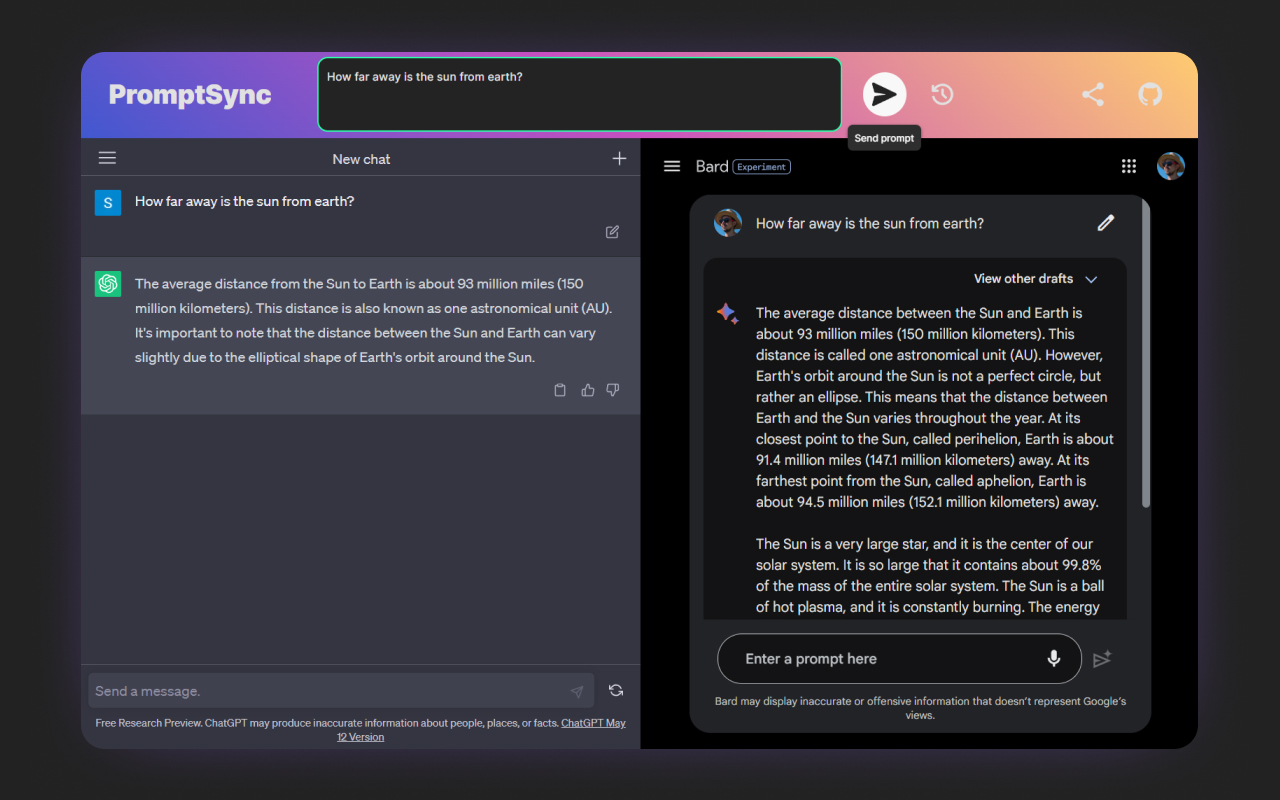
Task: Open the Google account avatar in Bard header
Action: point(1171,166)
